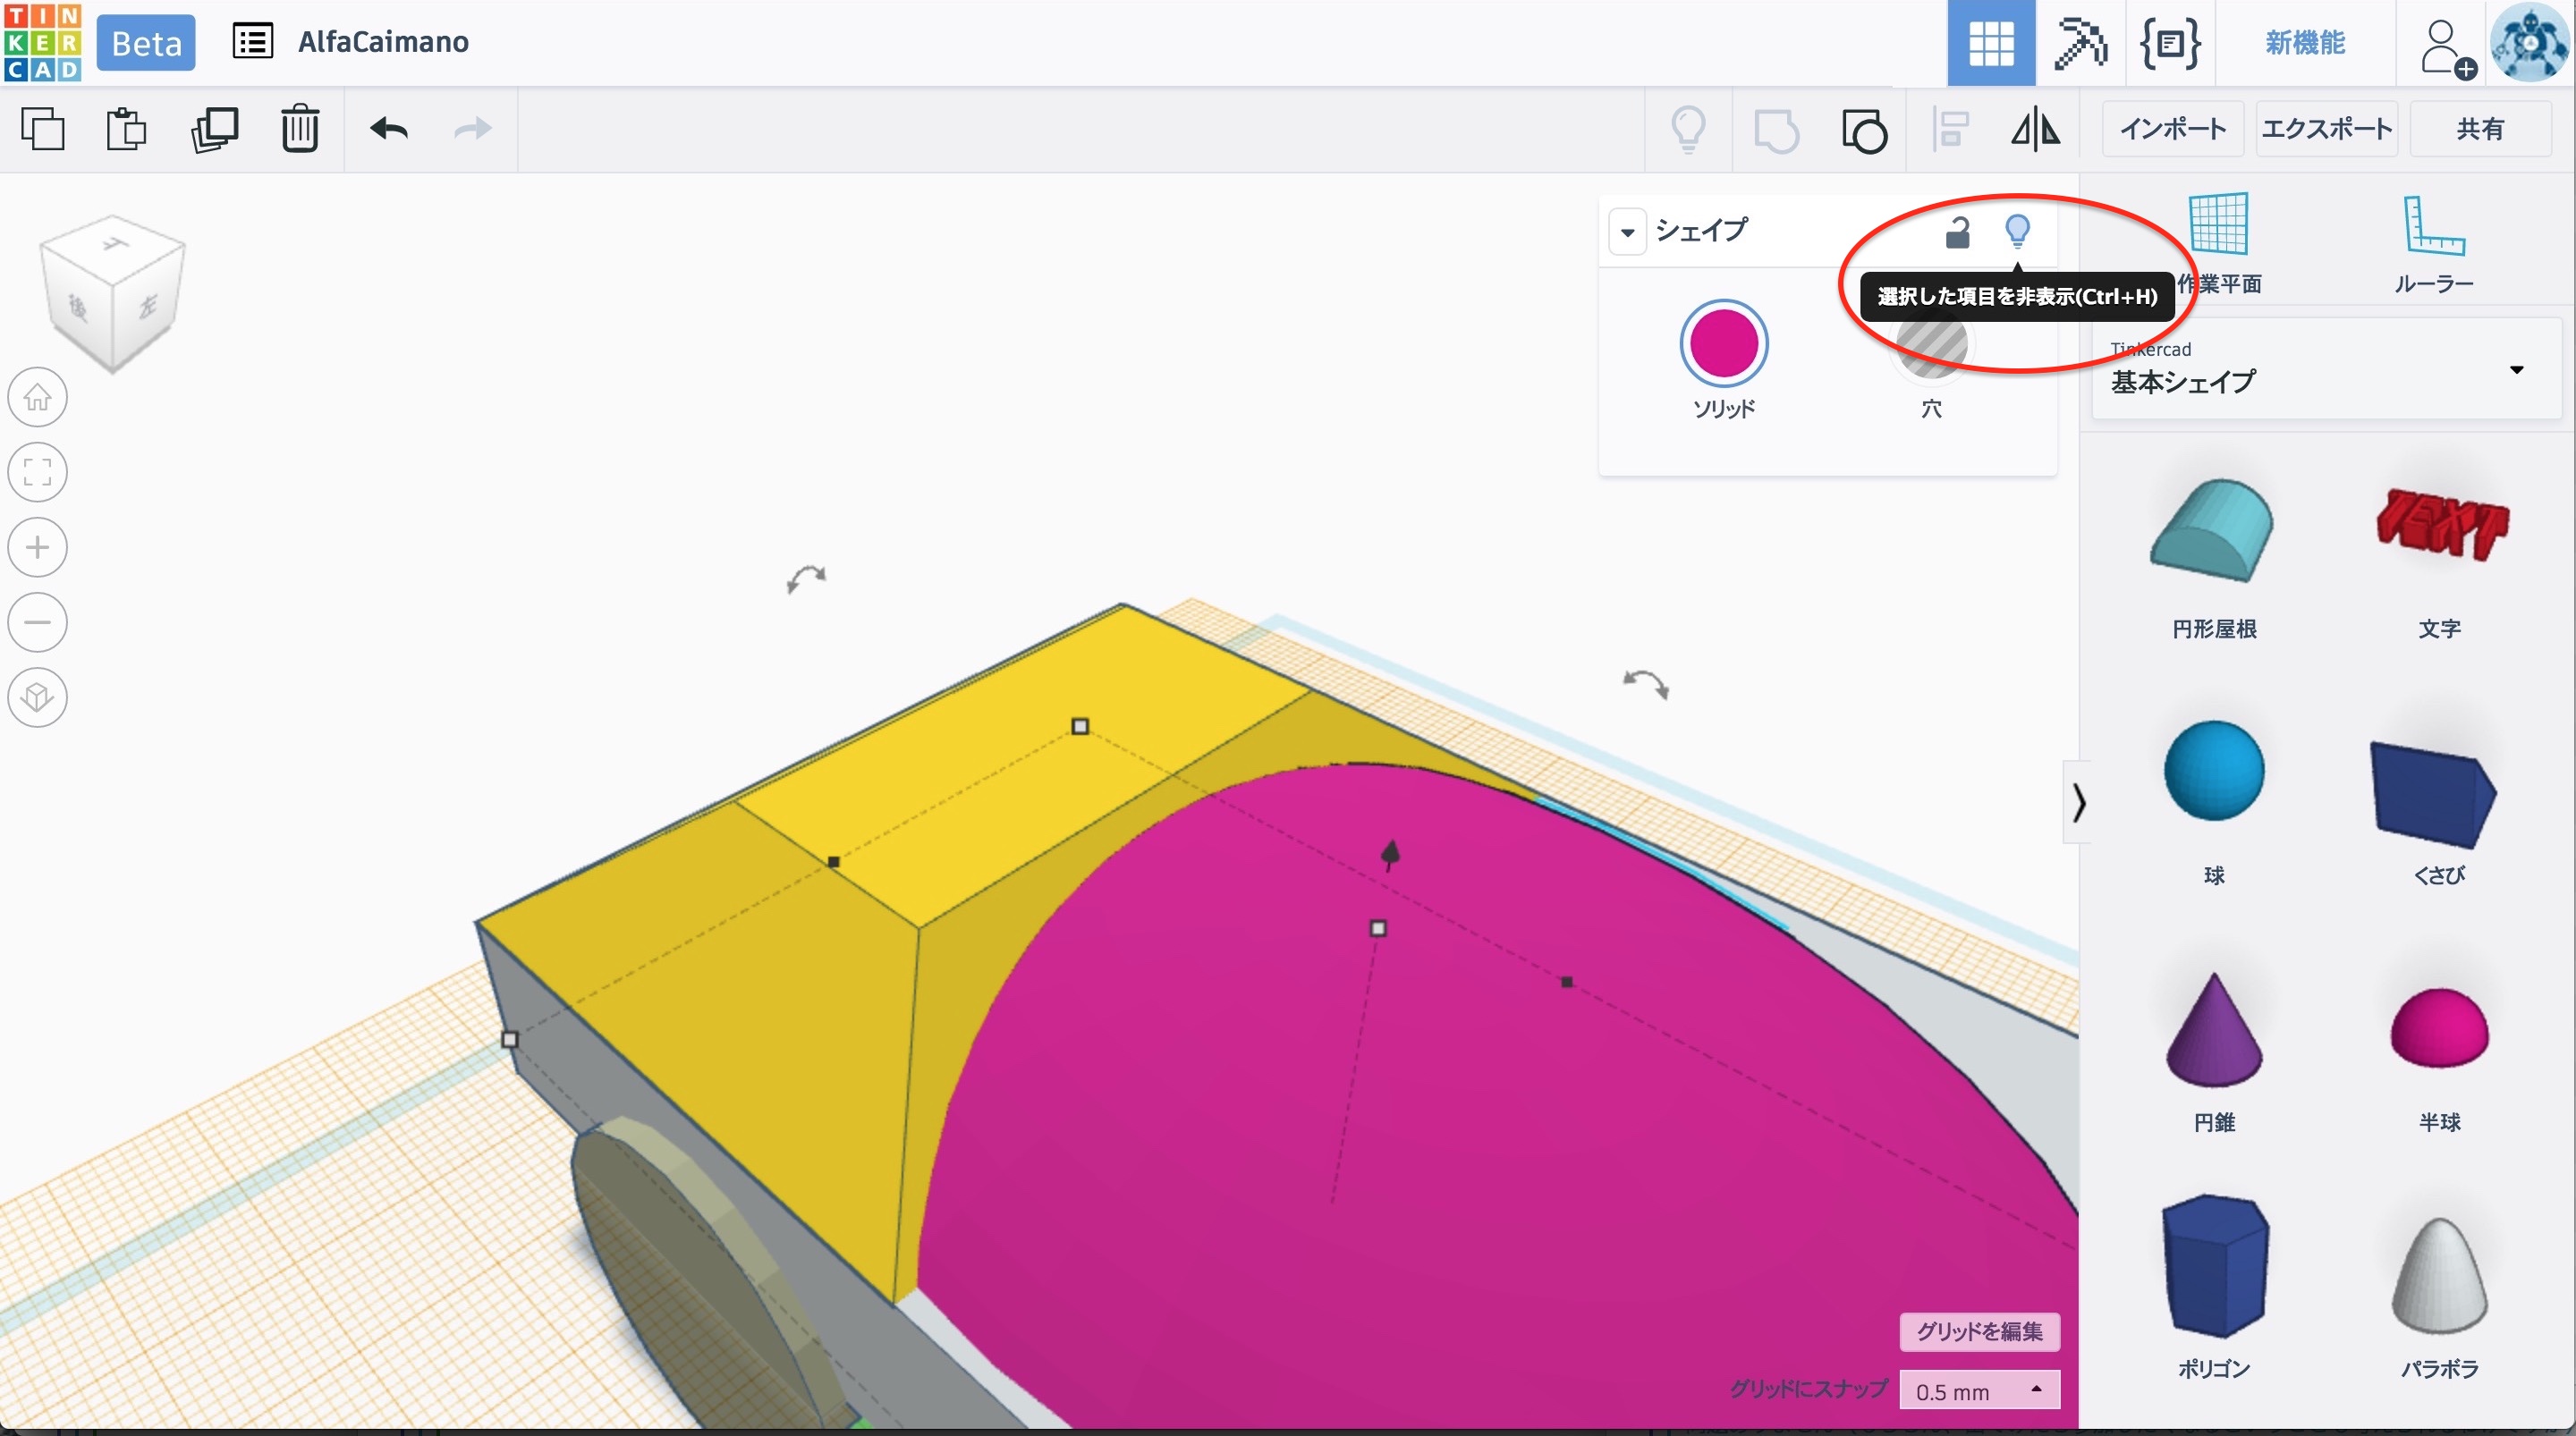
Task: Click the Copy icon in toolbar
Action: (x=42, y=129)
